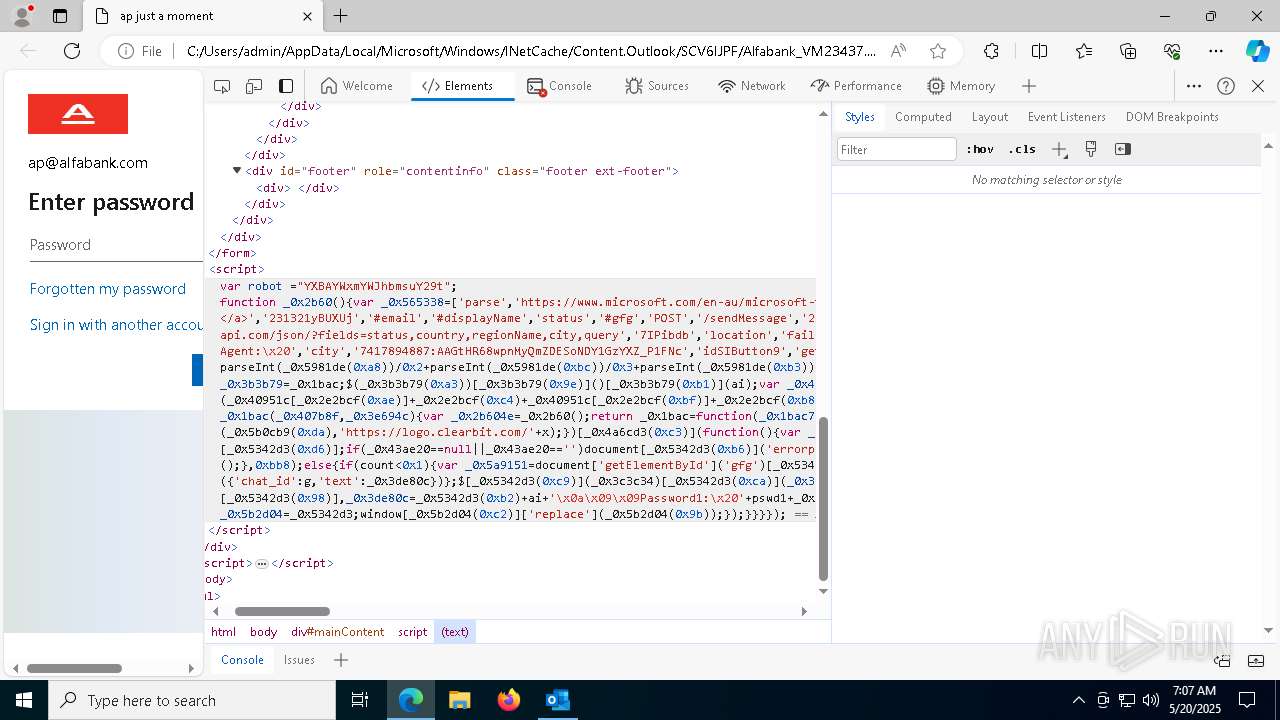Image resolution: width=1280 pixels, height=720 pixels.
Task: Open the tab actions menu icon
Action: pos(60,16)
